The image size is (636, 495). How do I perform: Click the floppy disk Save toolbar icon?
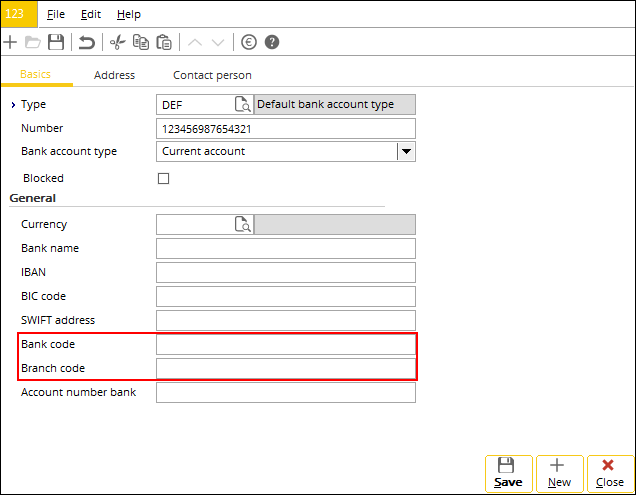tap(56, 42)
